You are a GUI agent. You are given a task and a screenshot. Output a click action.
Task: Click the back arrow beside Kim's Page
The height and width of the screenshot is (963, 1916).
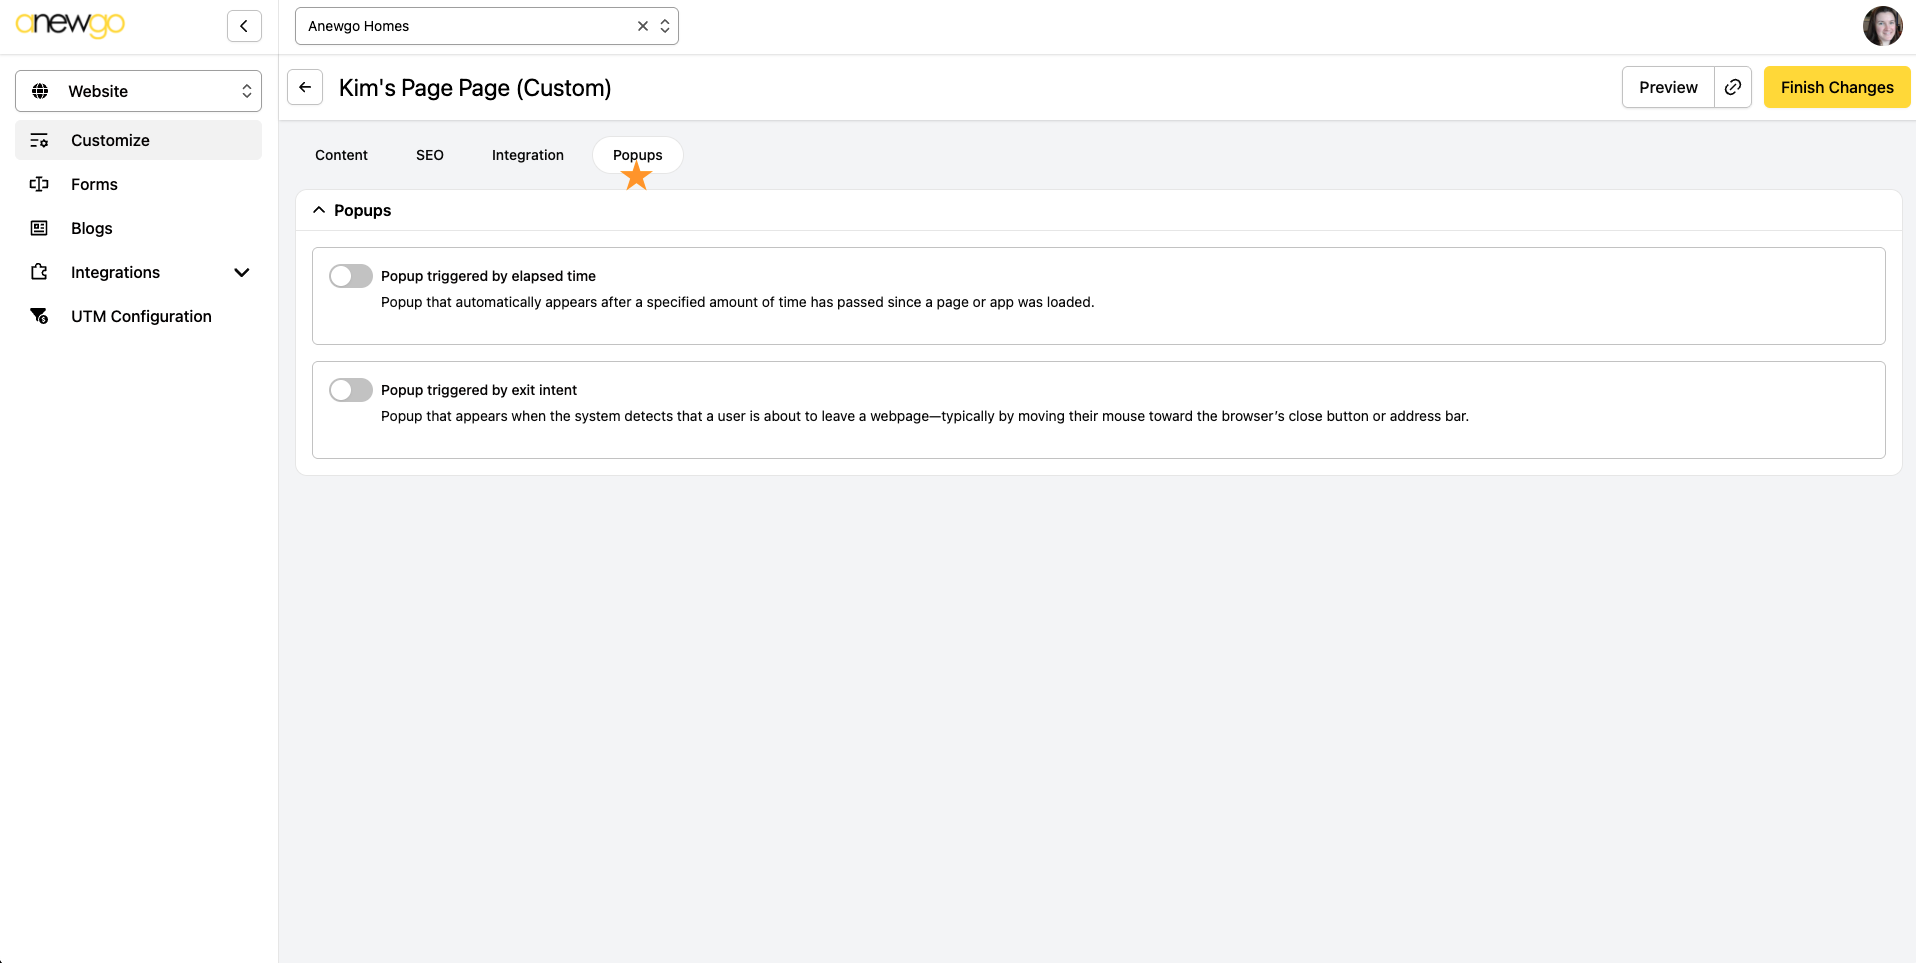tap(305, 87)
